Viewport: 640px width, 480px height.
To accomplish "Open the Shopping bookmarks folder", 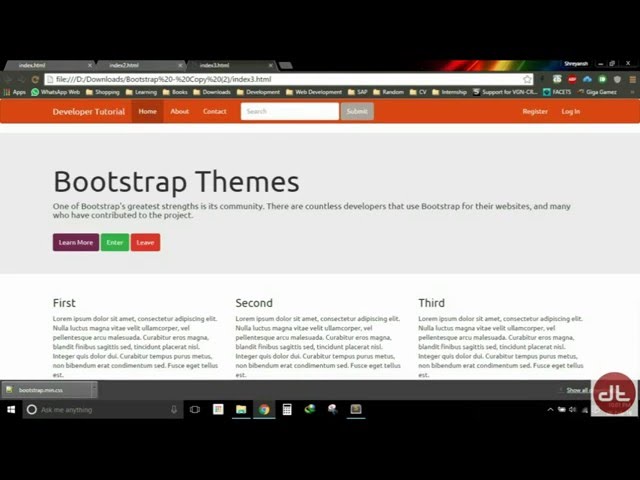I will click(x=103, y=92).
